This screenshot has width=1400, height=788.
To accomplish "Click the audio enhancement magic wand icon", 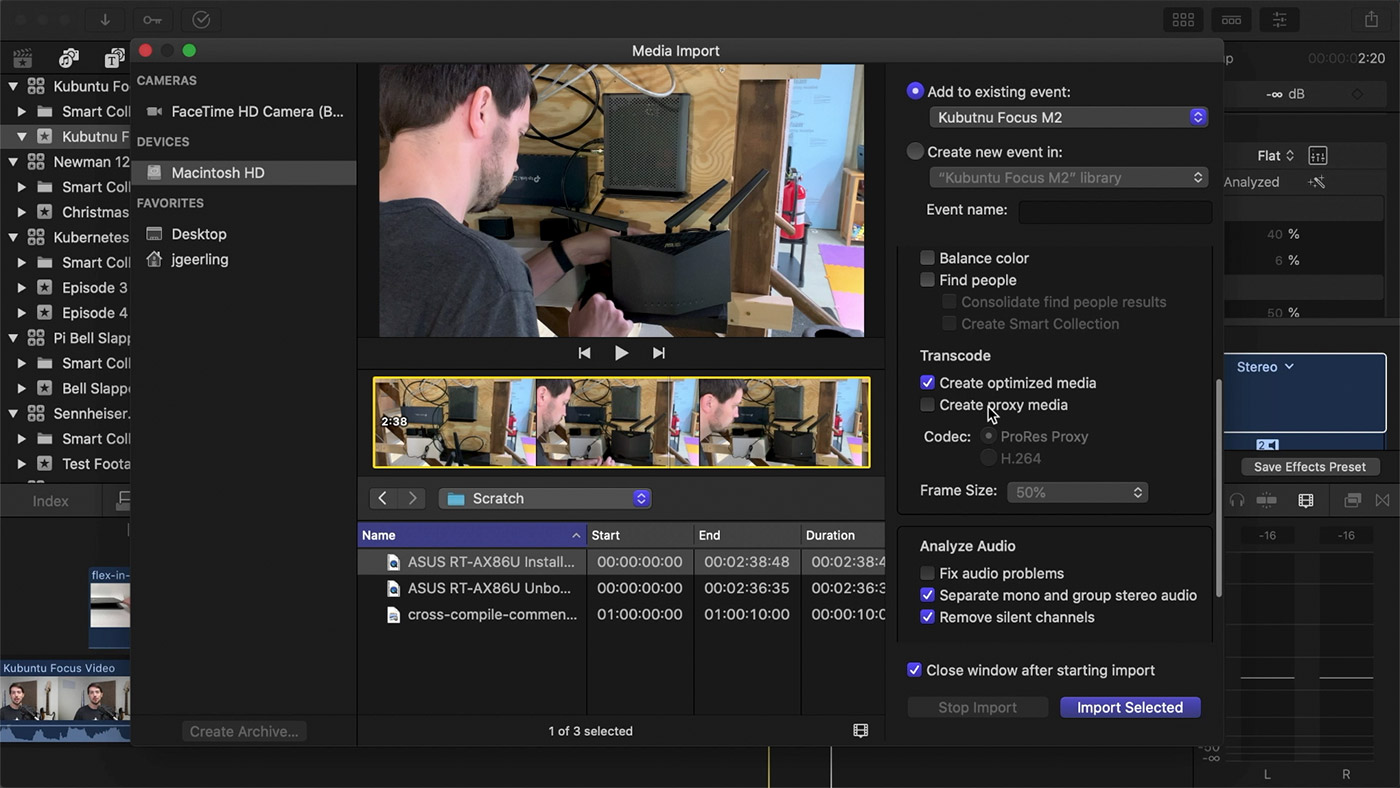I will 1316,182.
